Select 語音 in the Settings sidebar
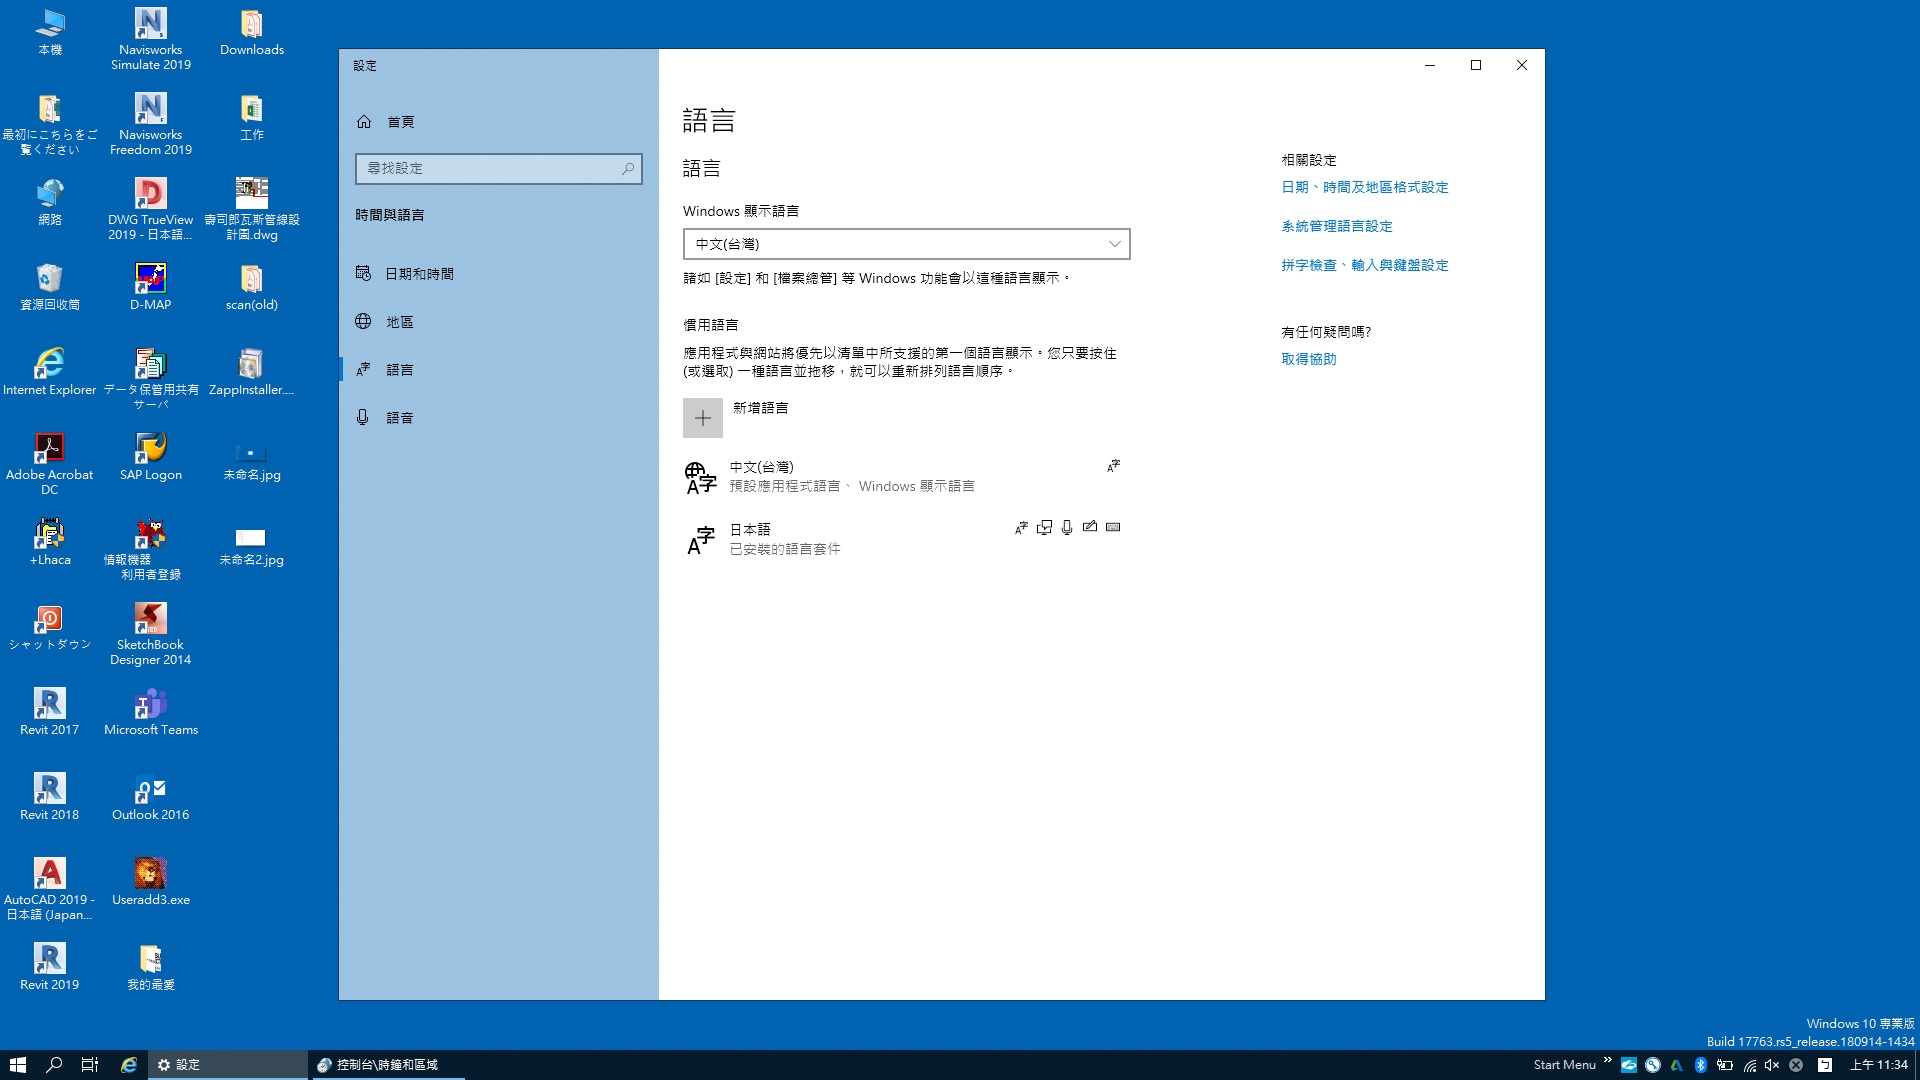This screenshot has height=1080, width=1920. [x=498, y=418]
